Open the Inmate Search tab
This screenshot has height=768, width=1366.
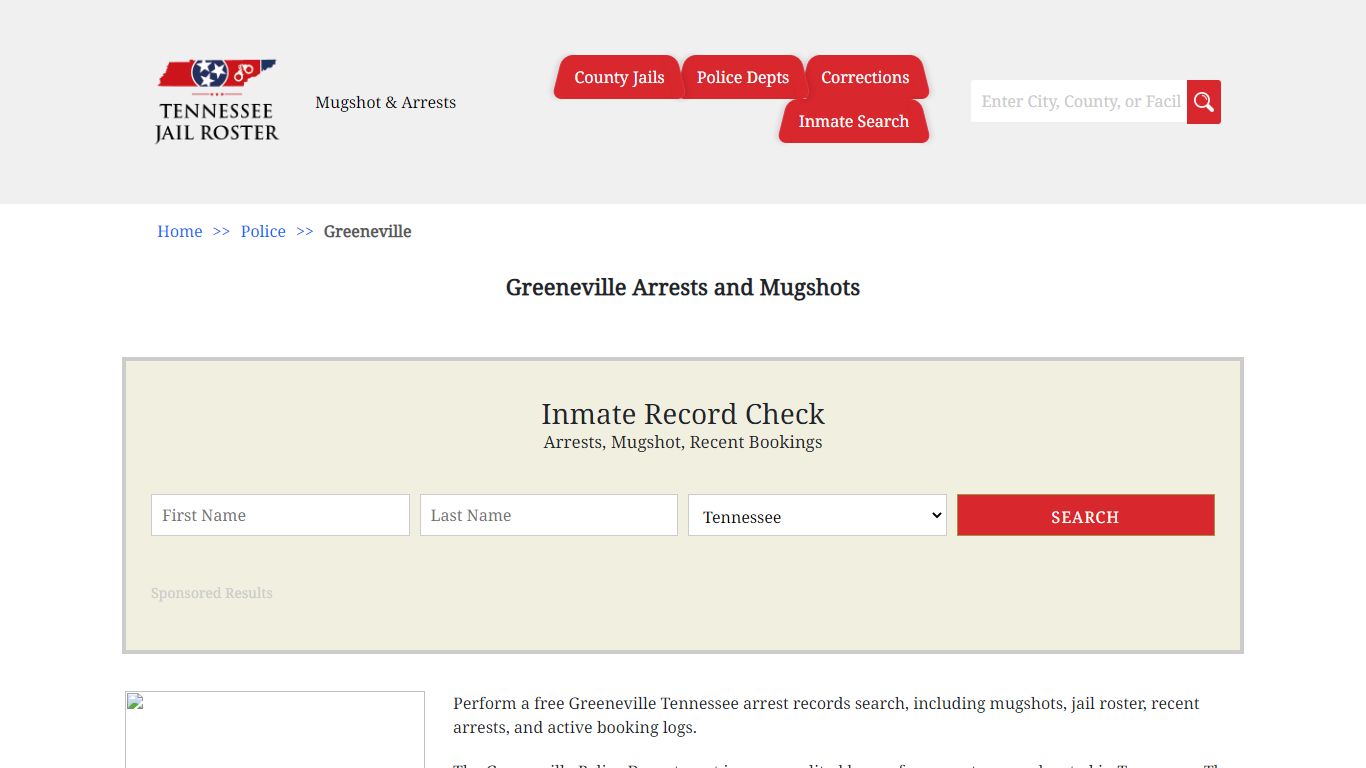(853, 121)
